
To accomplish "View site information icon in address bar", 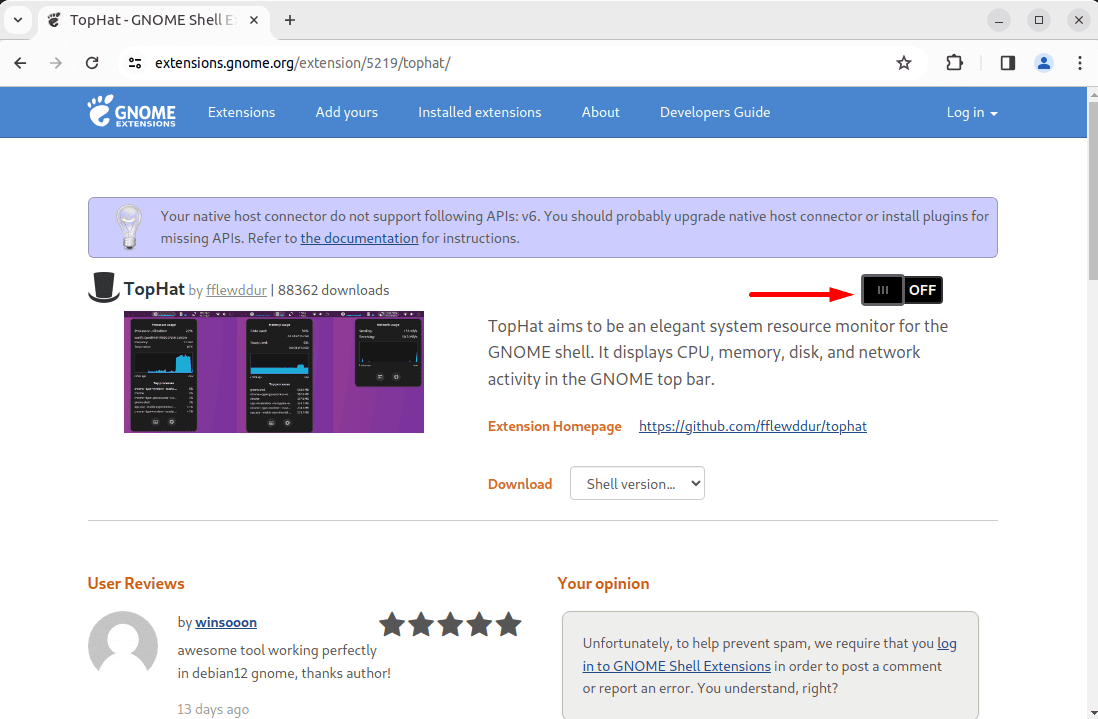I will click(136, 63).
